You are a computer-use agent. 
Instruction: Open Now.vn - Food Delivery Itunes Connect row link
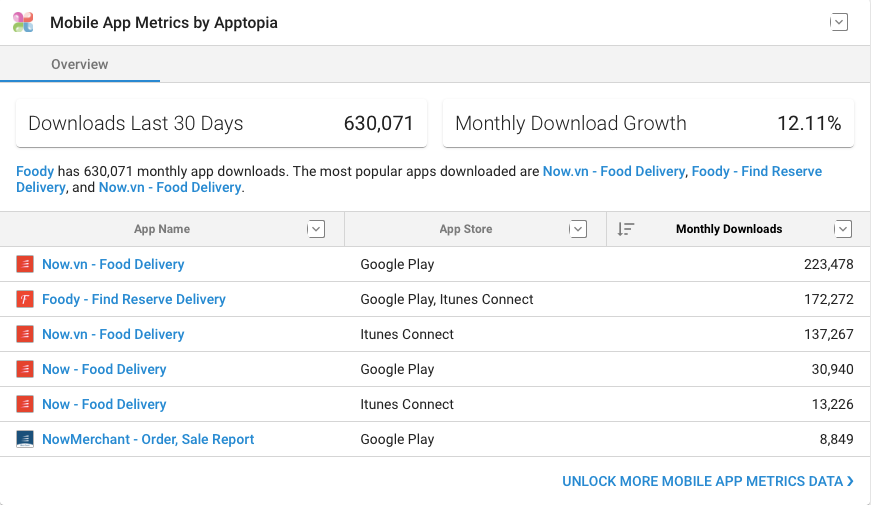coord(113,334)
